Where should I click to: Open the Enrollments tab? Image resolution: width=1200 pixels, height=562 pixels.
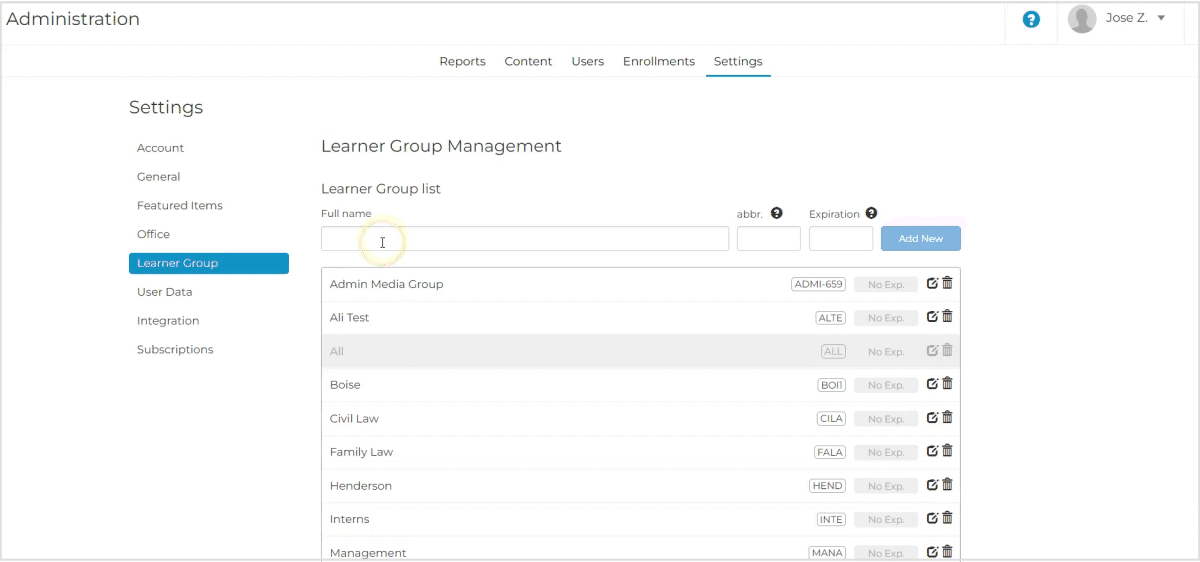659,61
